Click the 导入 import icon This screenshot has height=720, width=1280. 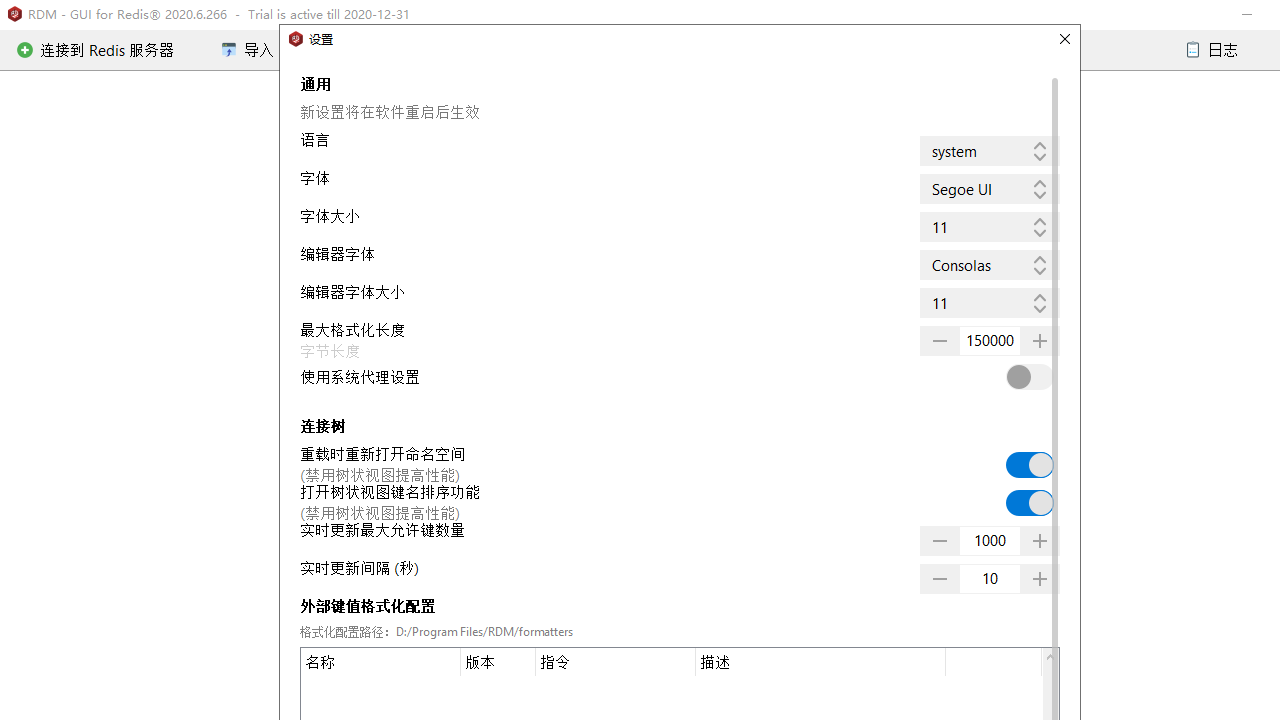[229, 50]
